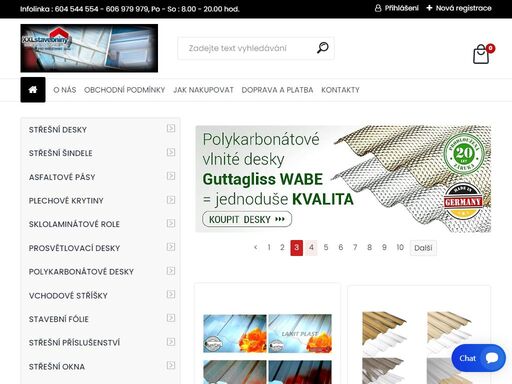512x384 pixels.
Task: Click the home icon button
Action: click(x=33, y=90)
